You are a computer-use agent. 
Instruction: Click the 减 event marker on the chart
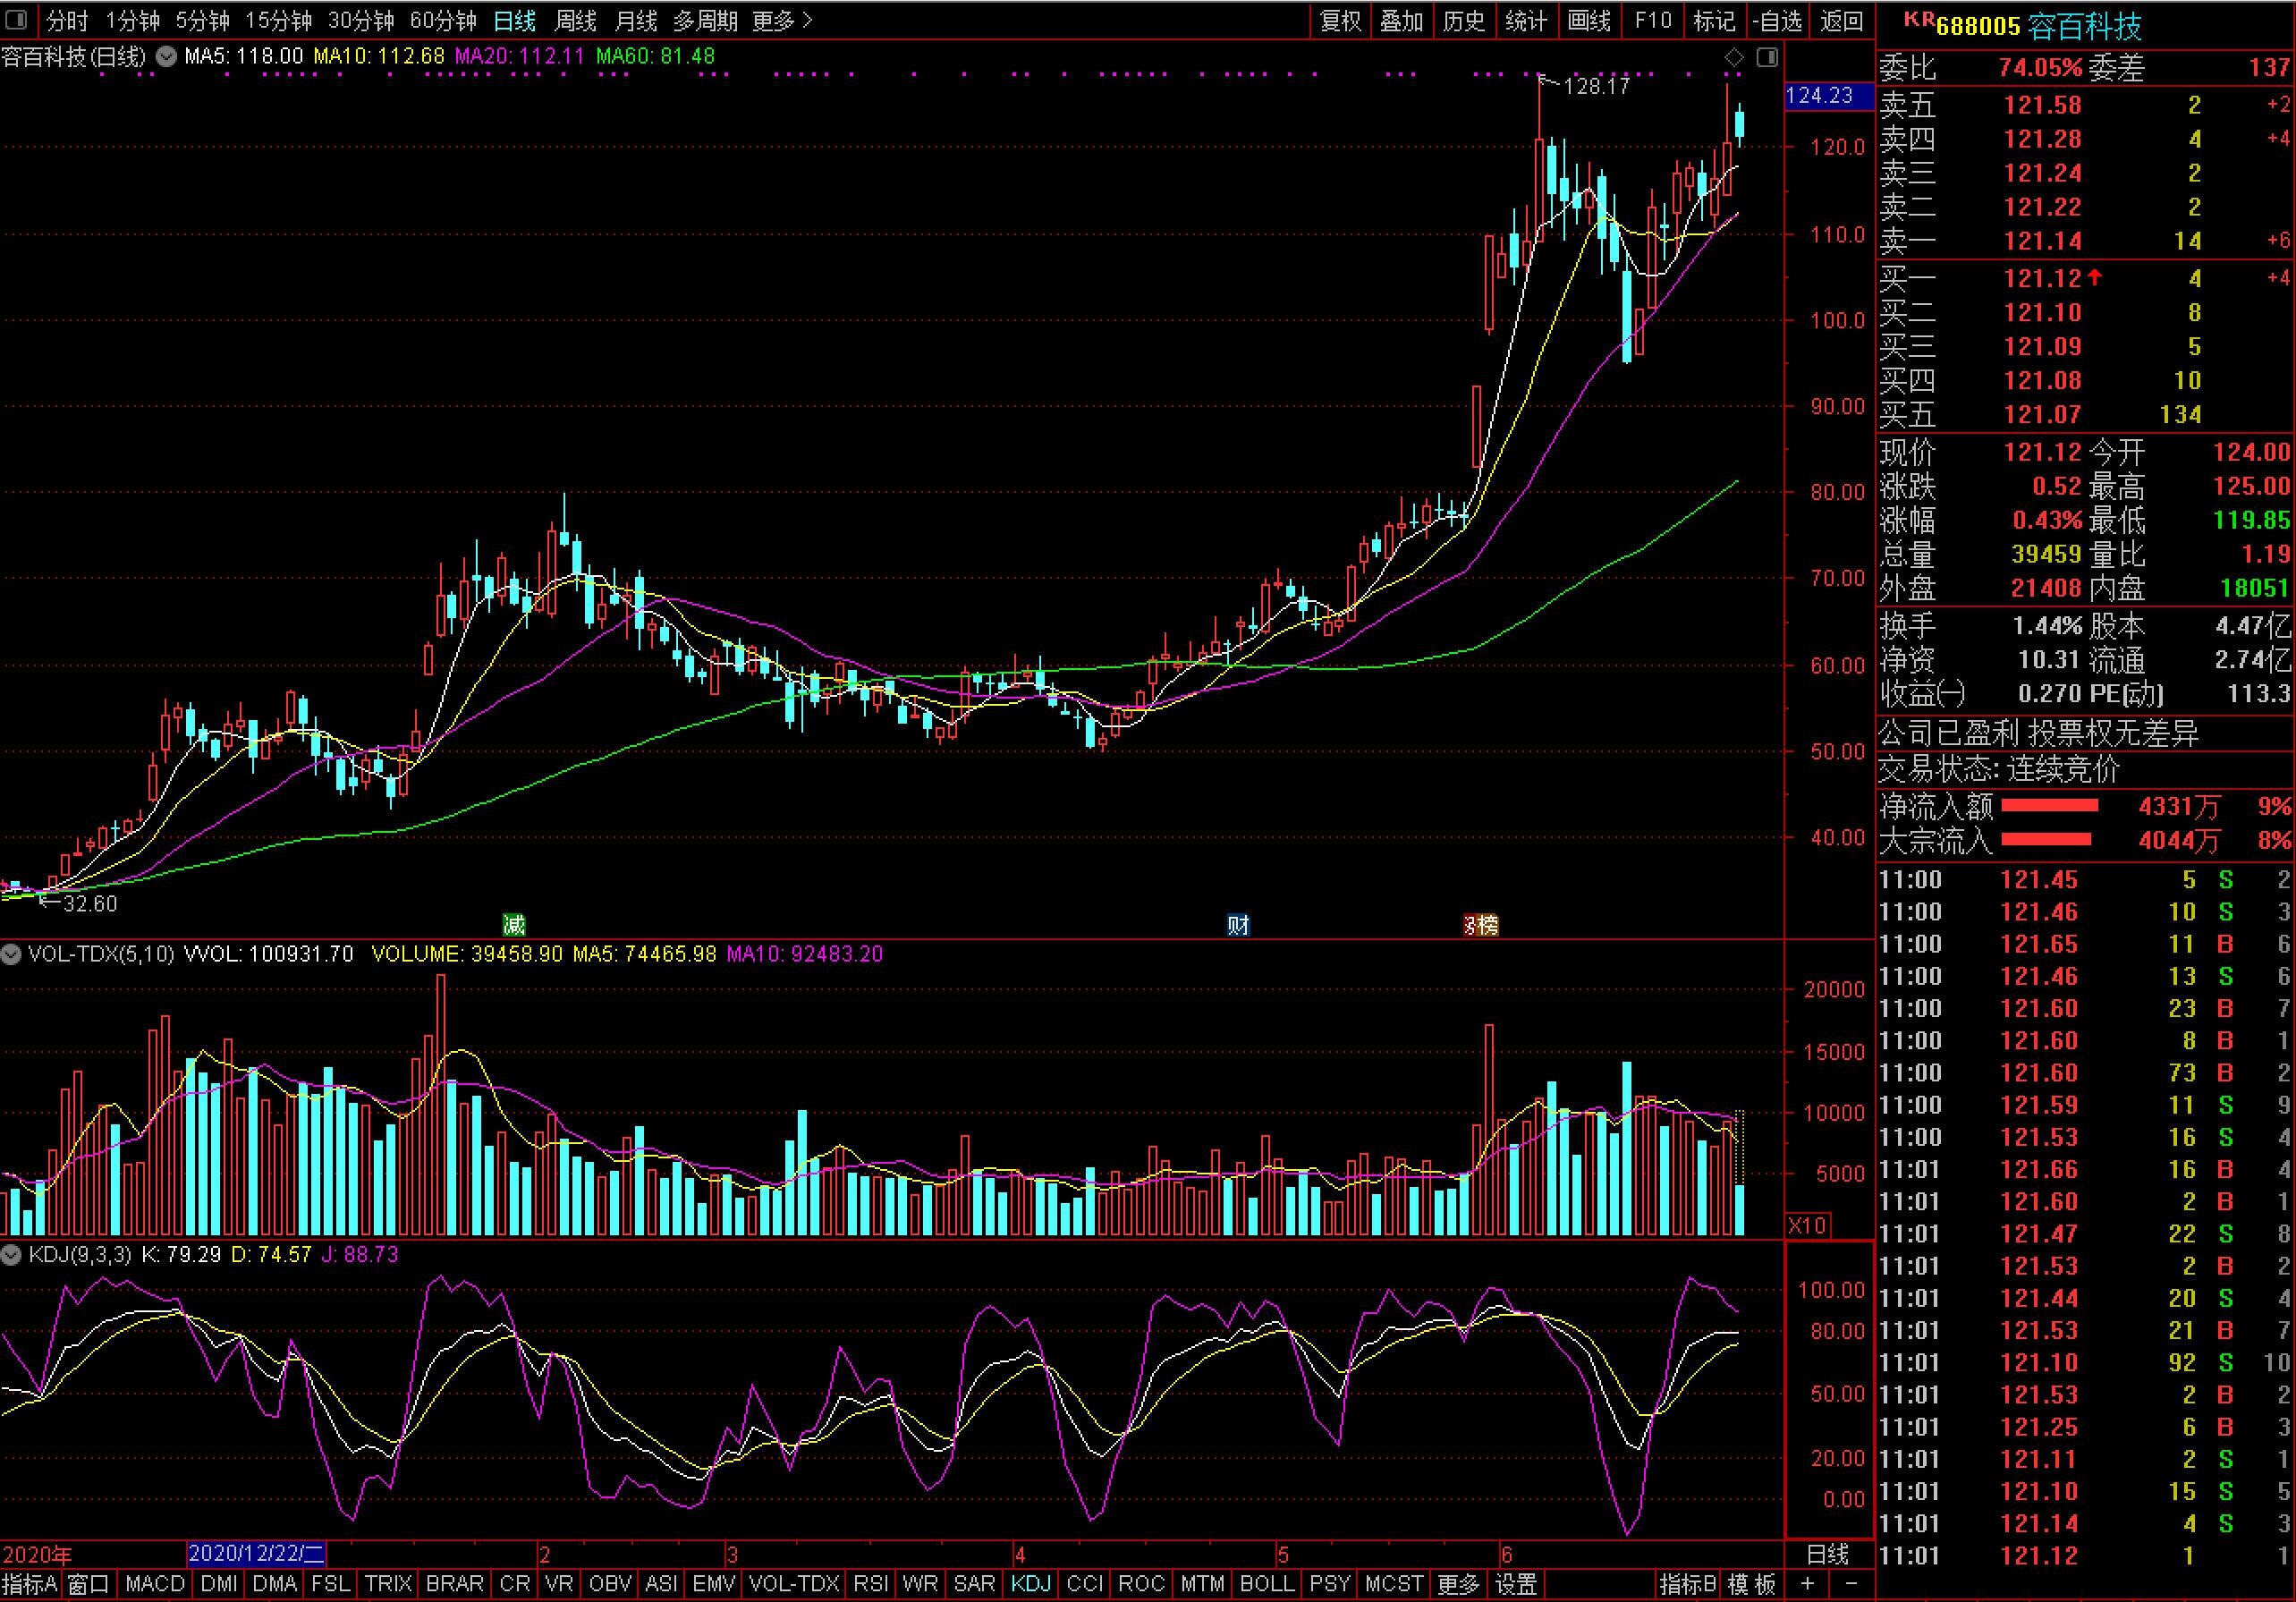click(513, 925)
